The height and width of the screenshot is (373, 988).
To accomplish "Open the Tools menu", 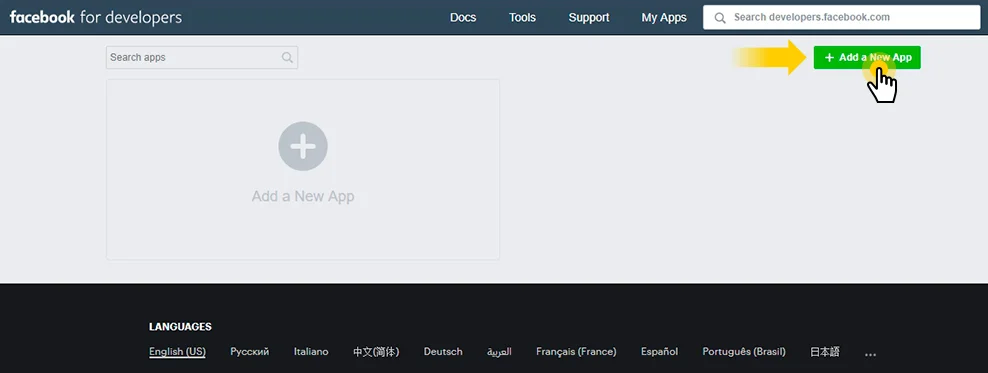I will coord(522,18).
